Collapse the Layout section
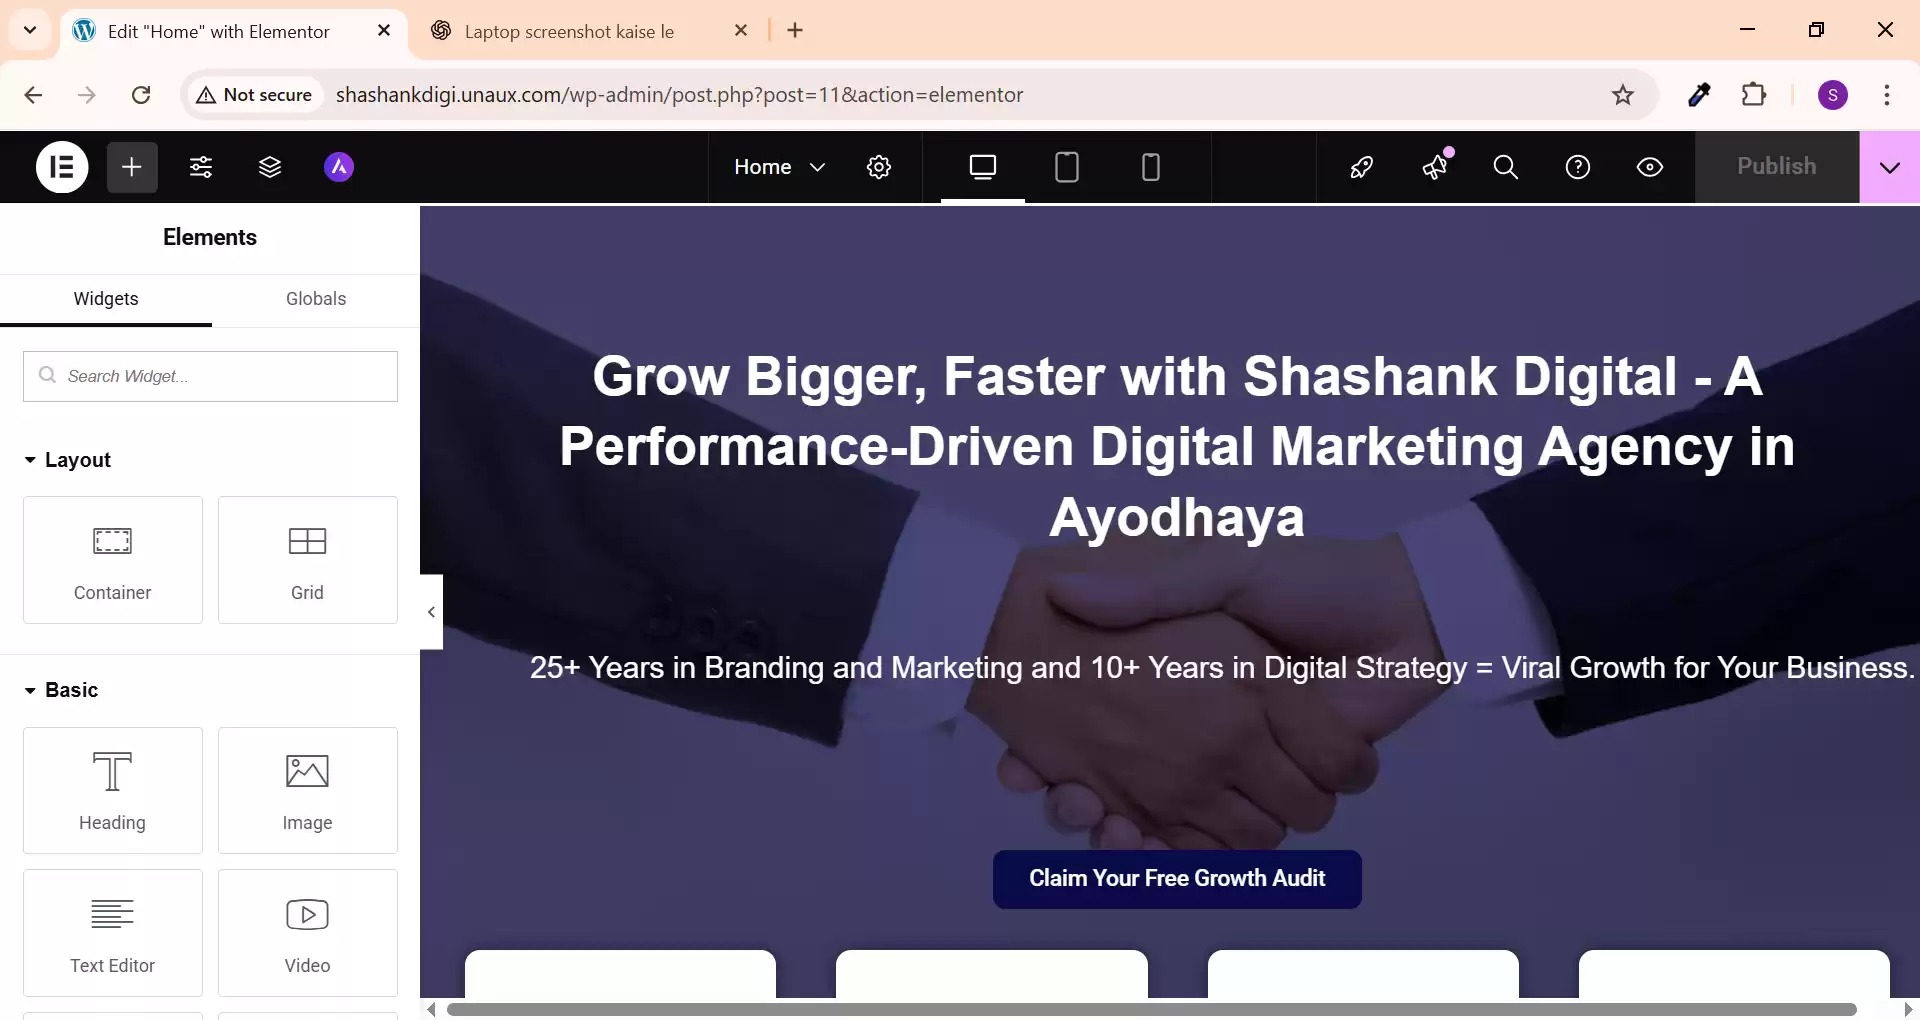This screenshot has width=1920, height=1020. pos(67,460)
